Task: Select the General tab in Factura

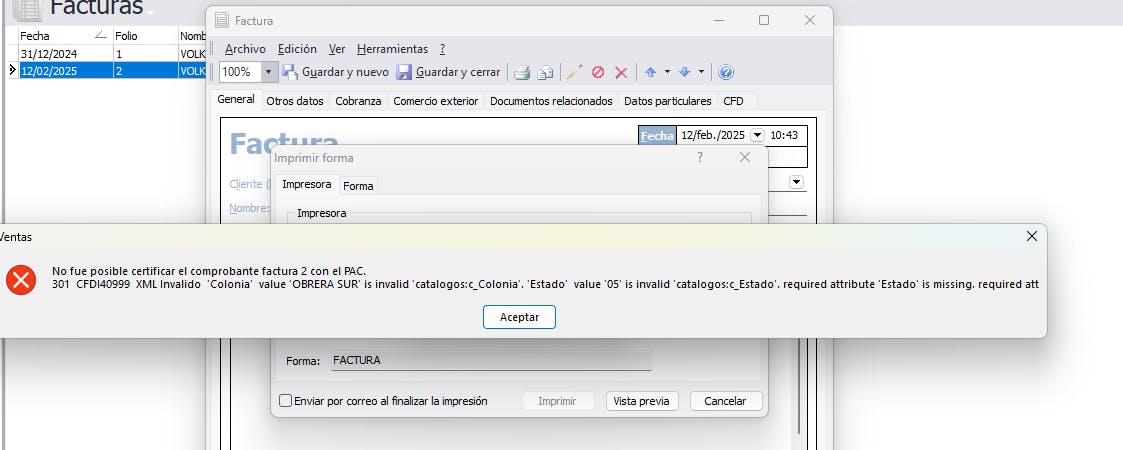Action: (236, 100)
